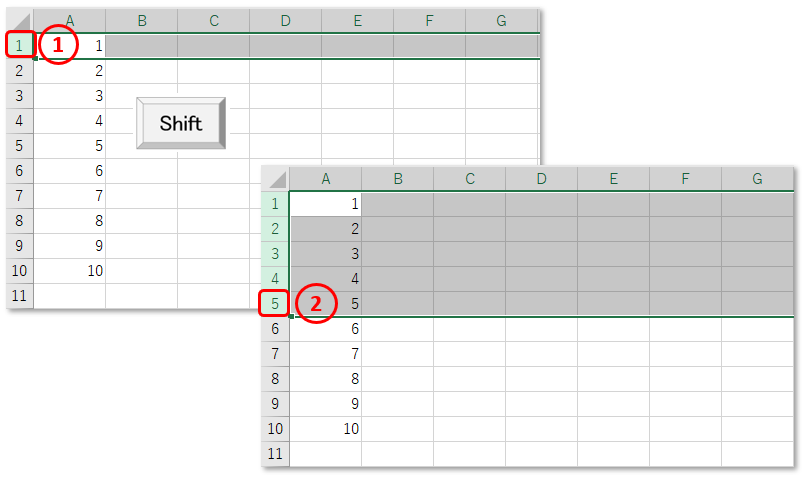Click Select All corner triangle in upper sheet
This screenshot has width=804, height=479.
click(20, 21)
